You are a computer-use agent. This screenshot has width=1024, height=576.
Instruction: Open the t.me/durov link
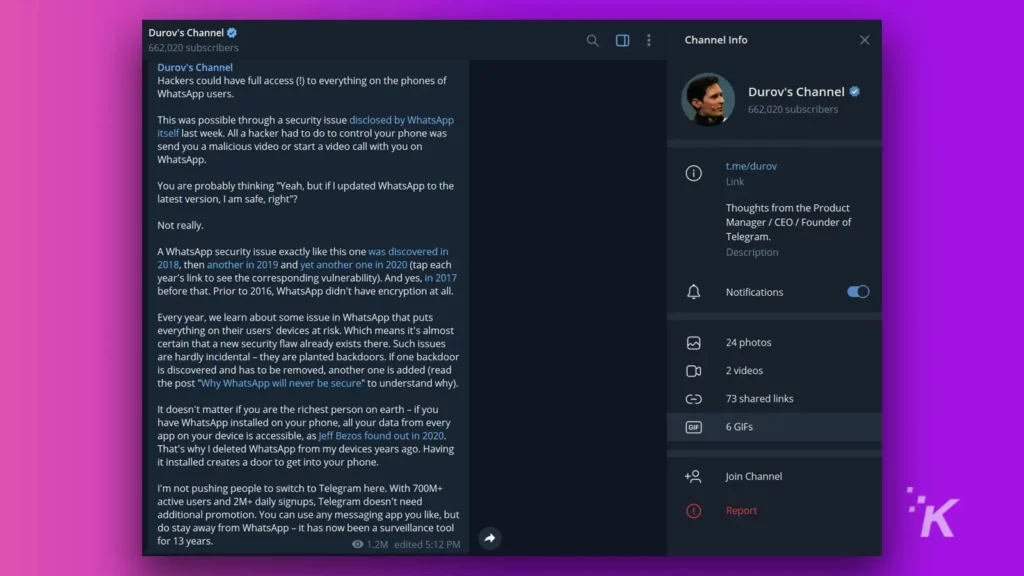coord(751,167)
